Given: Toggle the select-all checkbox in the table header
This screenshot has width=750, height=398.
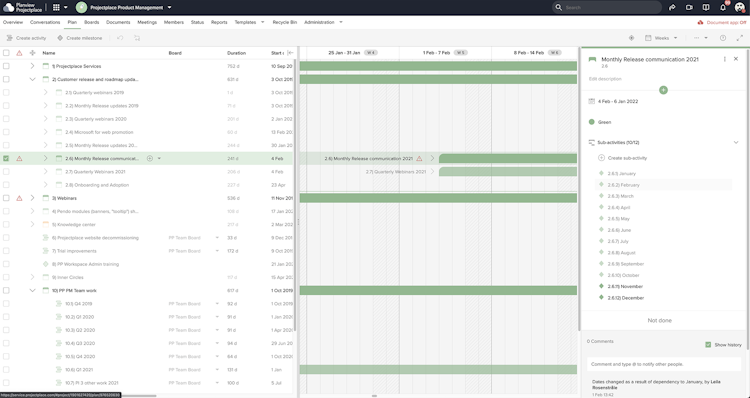Looking at the screenshot, I should 6,53.
